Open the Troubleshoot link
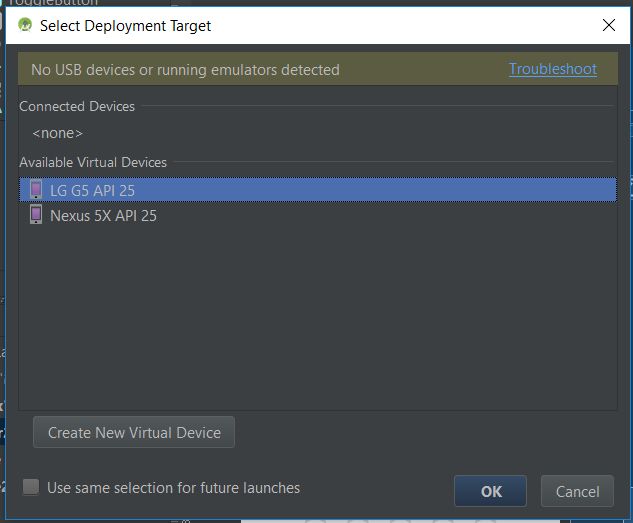This screenshot has width=633, height=523. tap(553, 69)
